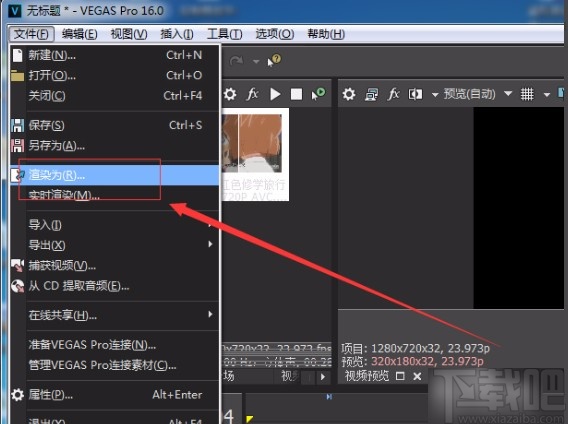Open the 文件(F) menu

coord(31,34)
